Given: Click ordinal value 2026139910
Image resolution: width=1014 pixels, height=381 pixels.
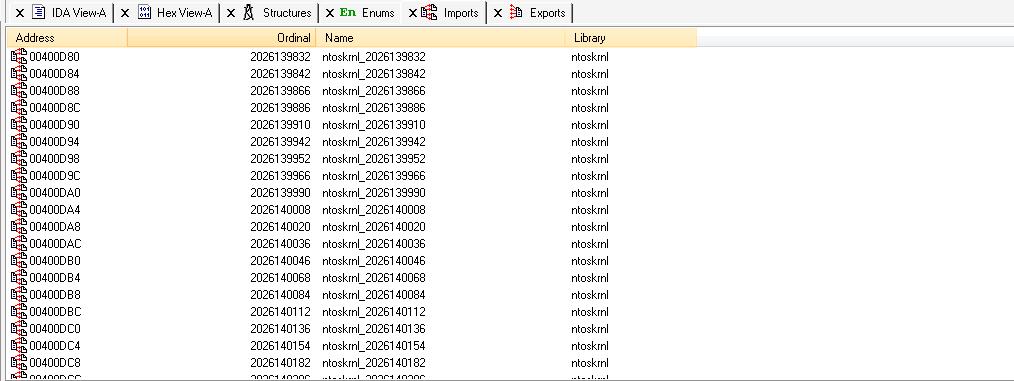Looking at the screenshot, I should [281, 125].
